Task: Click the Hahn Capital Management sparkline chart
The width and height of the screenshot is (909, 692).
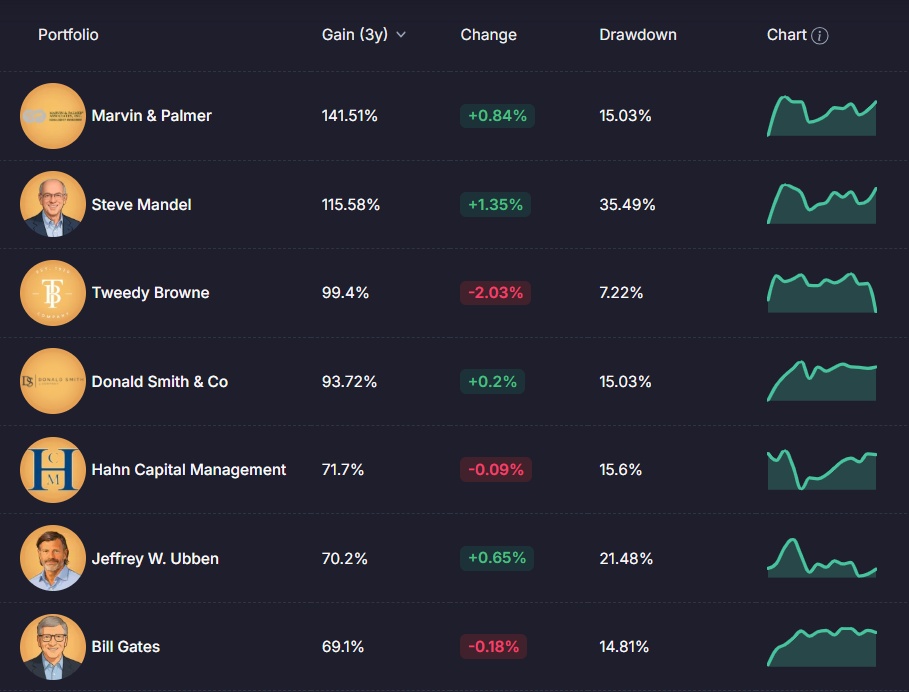Action: click(821, 469)
